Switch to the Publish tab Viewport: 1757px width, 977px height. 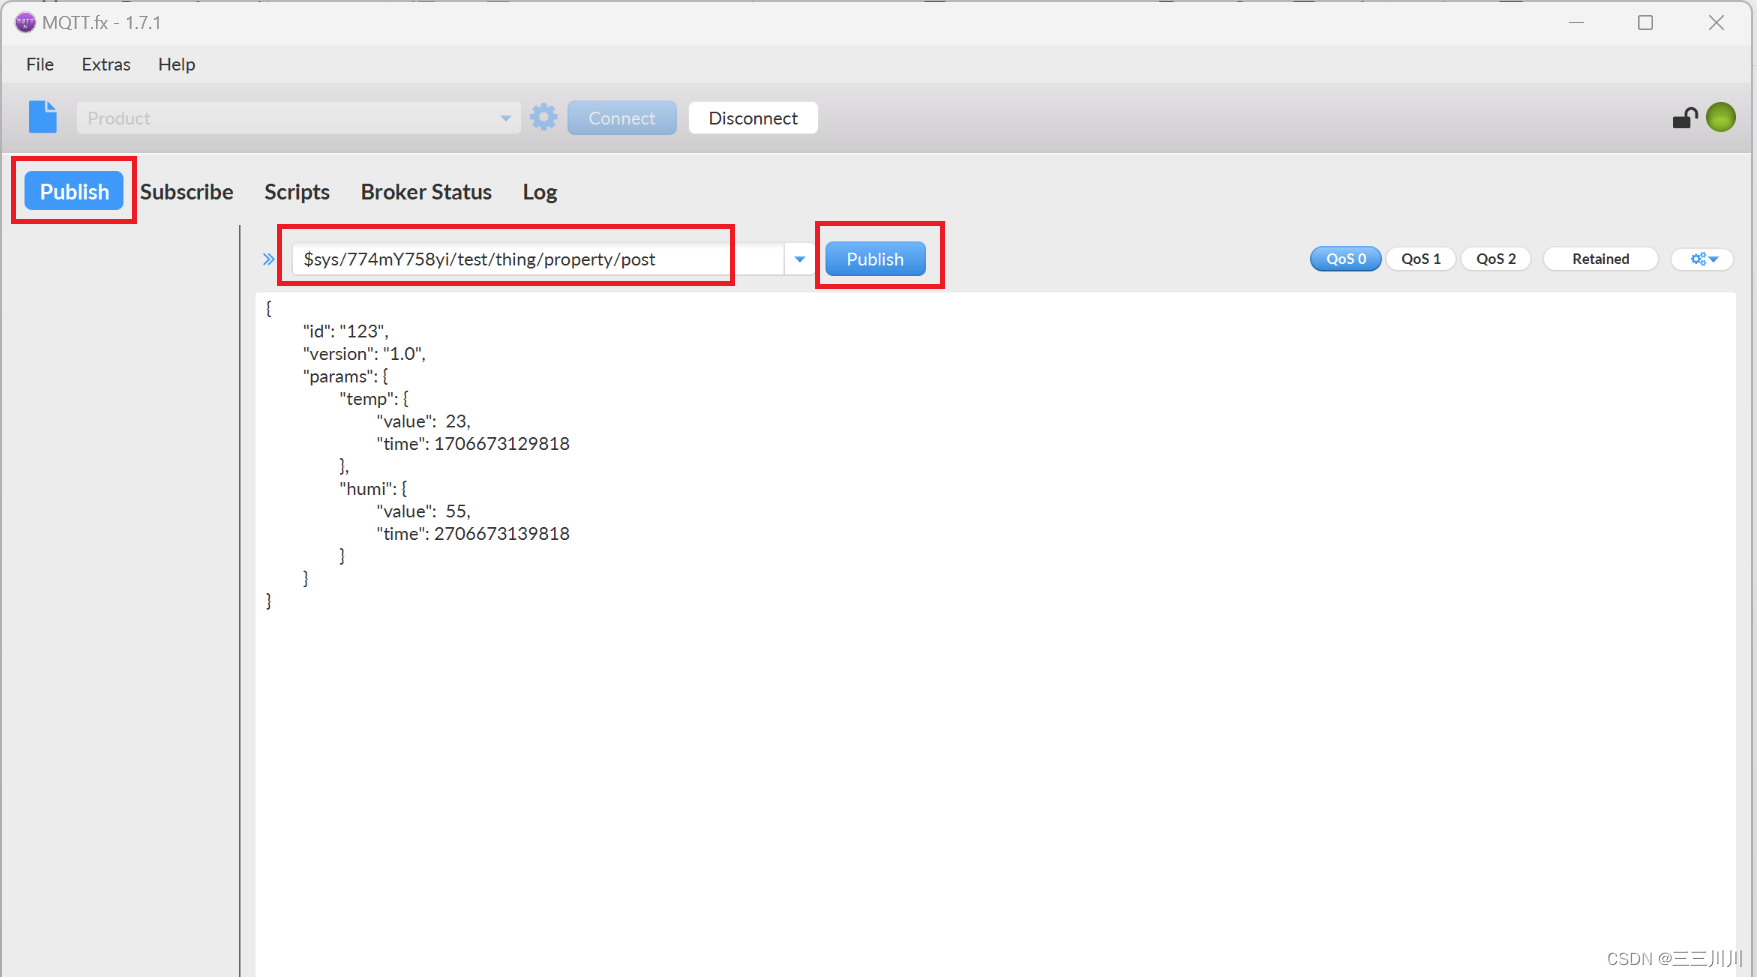pyautogui.click(x=74, y=191)
